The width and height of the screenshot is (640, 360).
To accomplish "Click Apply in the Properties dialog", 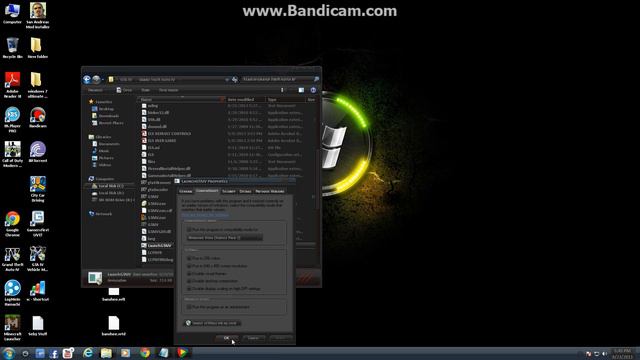I will click(x=280, y=338).
